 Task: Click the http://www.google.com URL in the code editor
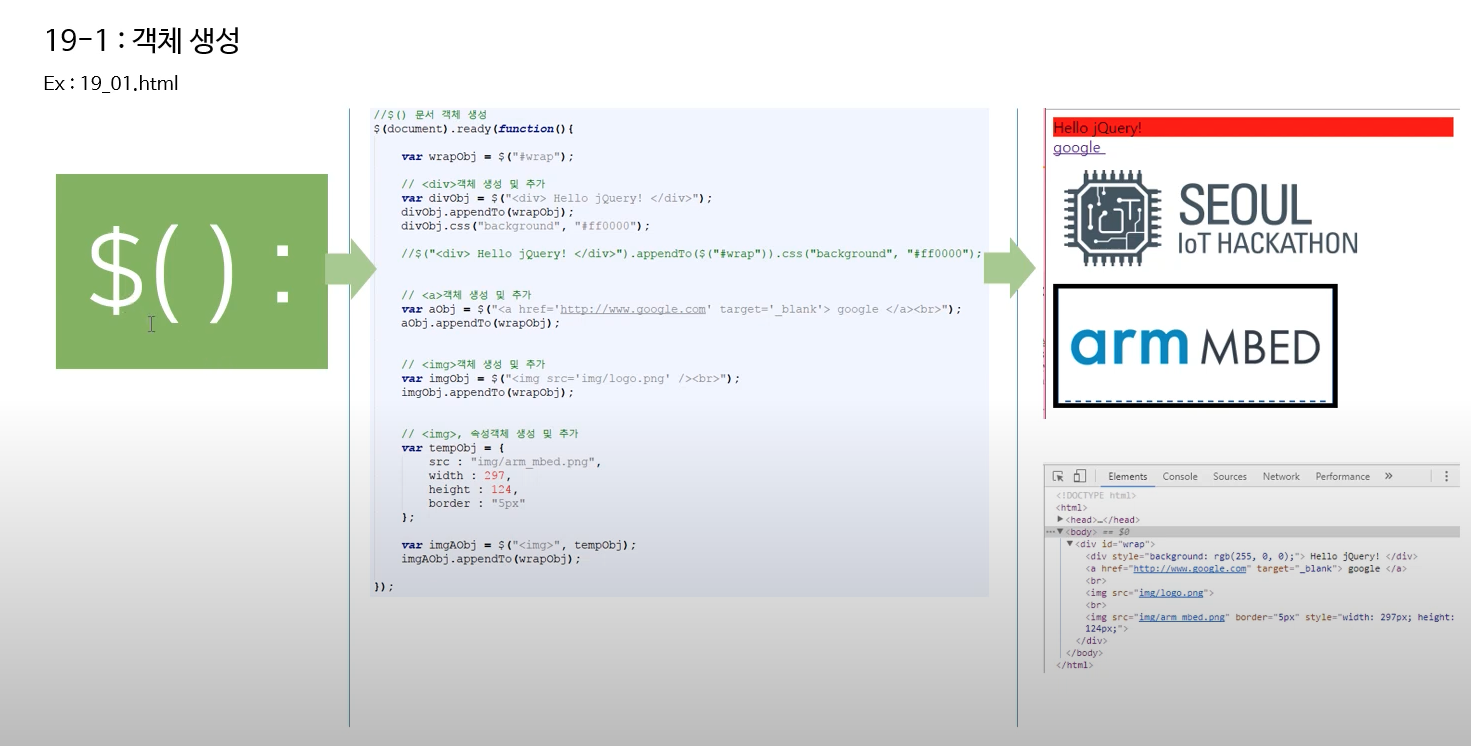(633, 309)
